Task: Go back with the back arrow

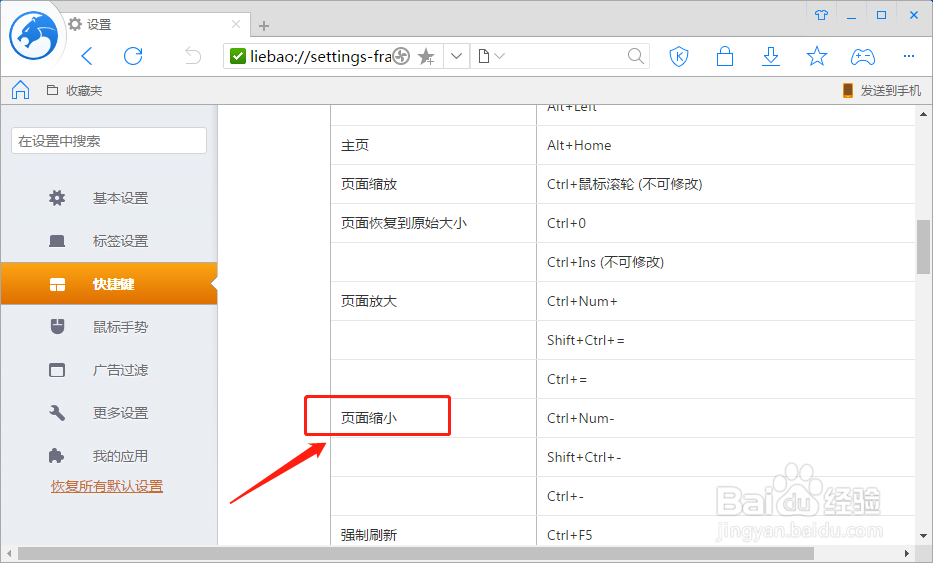Action: (x=87, y=57)
